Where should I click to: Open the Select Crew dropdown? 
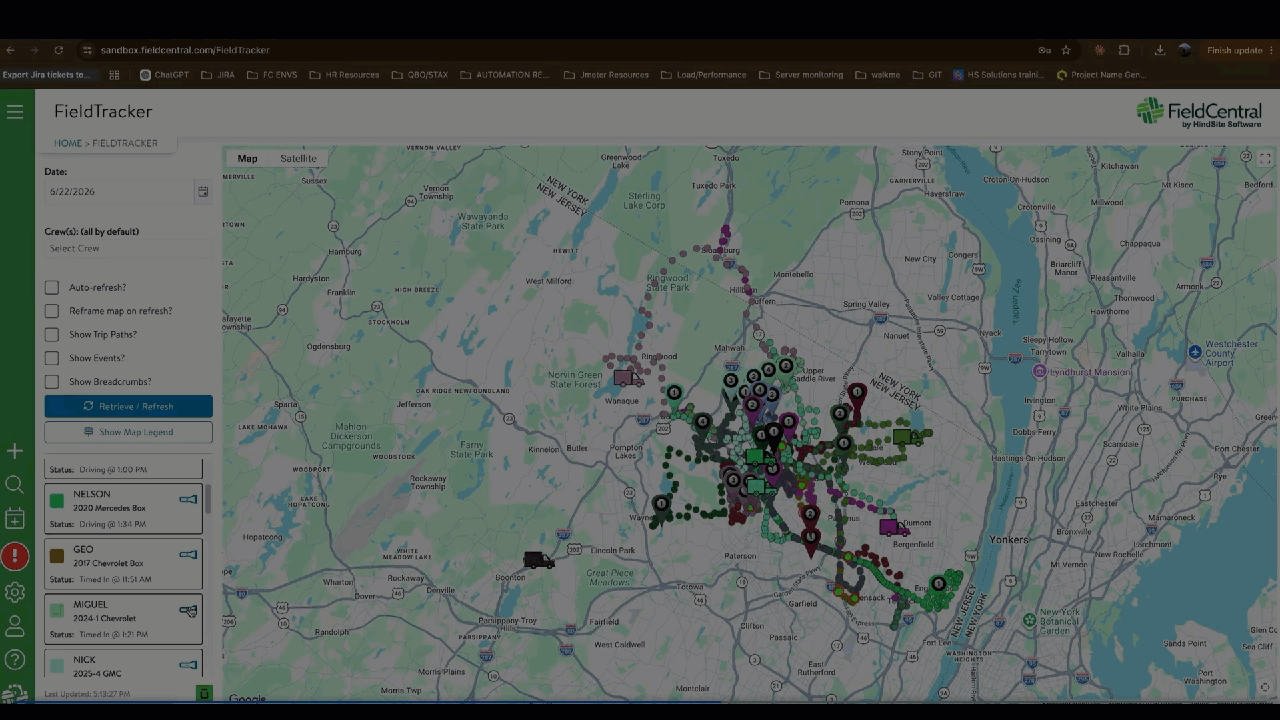pyautogui.click(x=128, y=249)
